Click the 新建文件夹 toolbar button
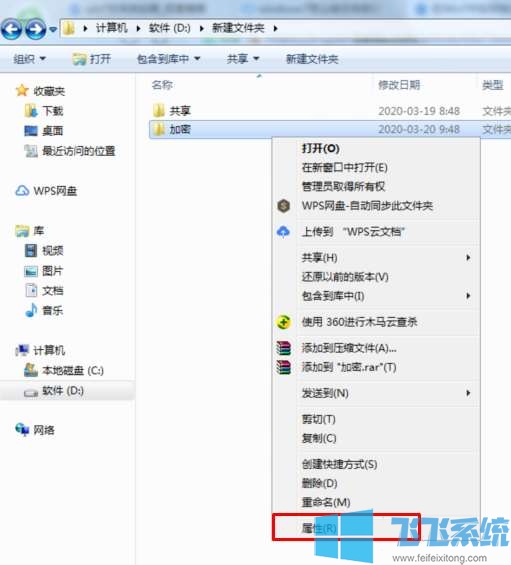This screenshot has width=511, height=565. (x=312, y=59)
